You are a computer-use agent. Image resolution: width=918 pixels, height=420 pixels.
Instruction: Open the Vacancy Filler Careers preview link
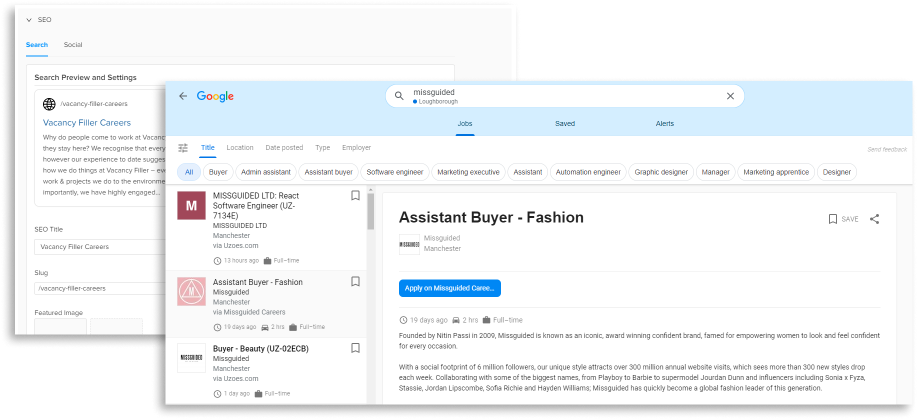87,122
